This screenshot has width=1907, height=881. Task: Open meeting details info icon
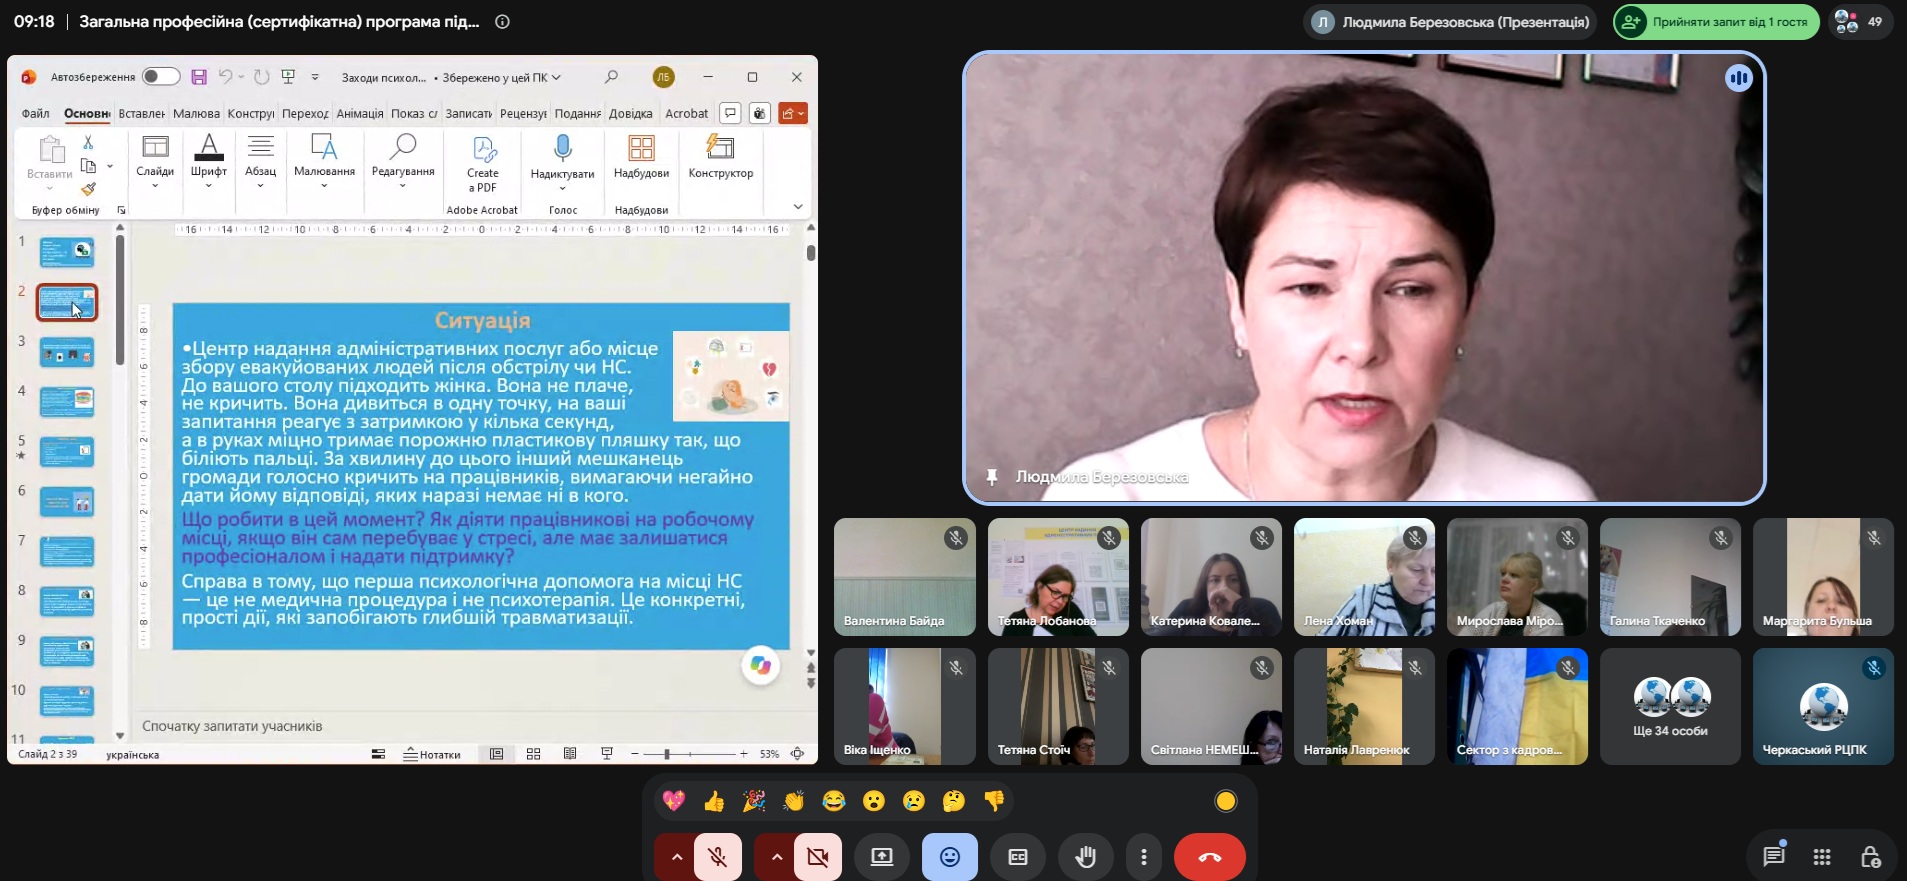pyautogui.click(x=503, y=21)
